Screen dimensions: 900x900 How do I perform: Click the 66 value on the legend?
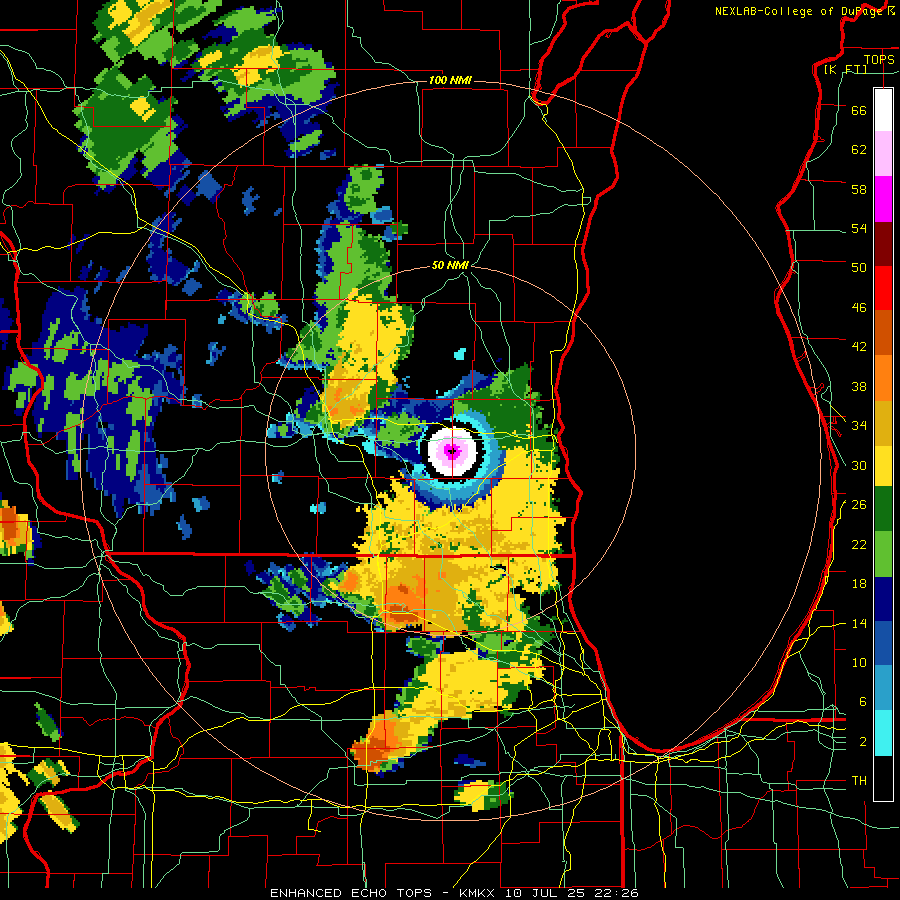[x=859, y=110]
